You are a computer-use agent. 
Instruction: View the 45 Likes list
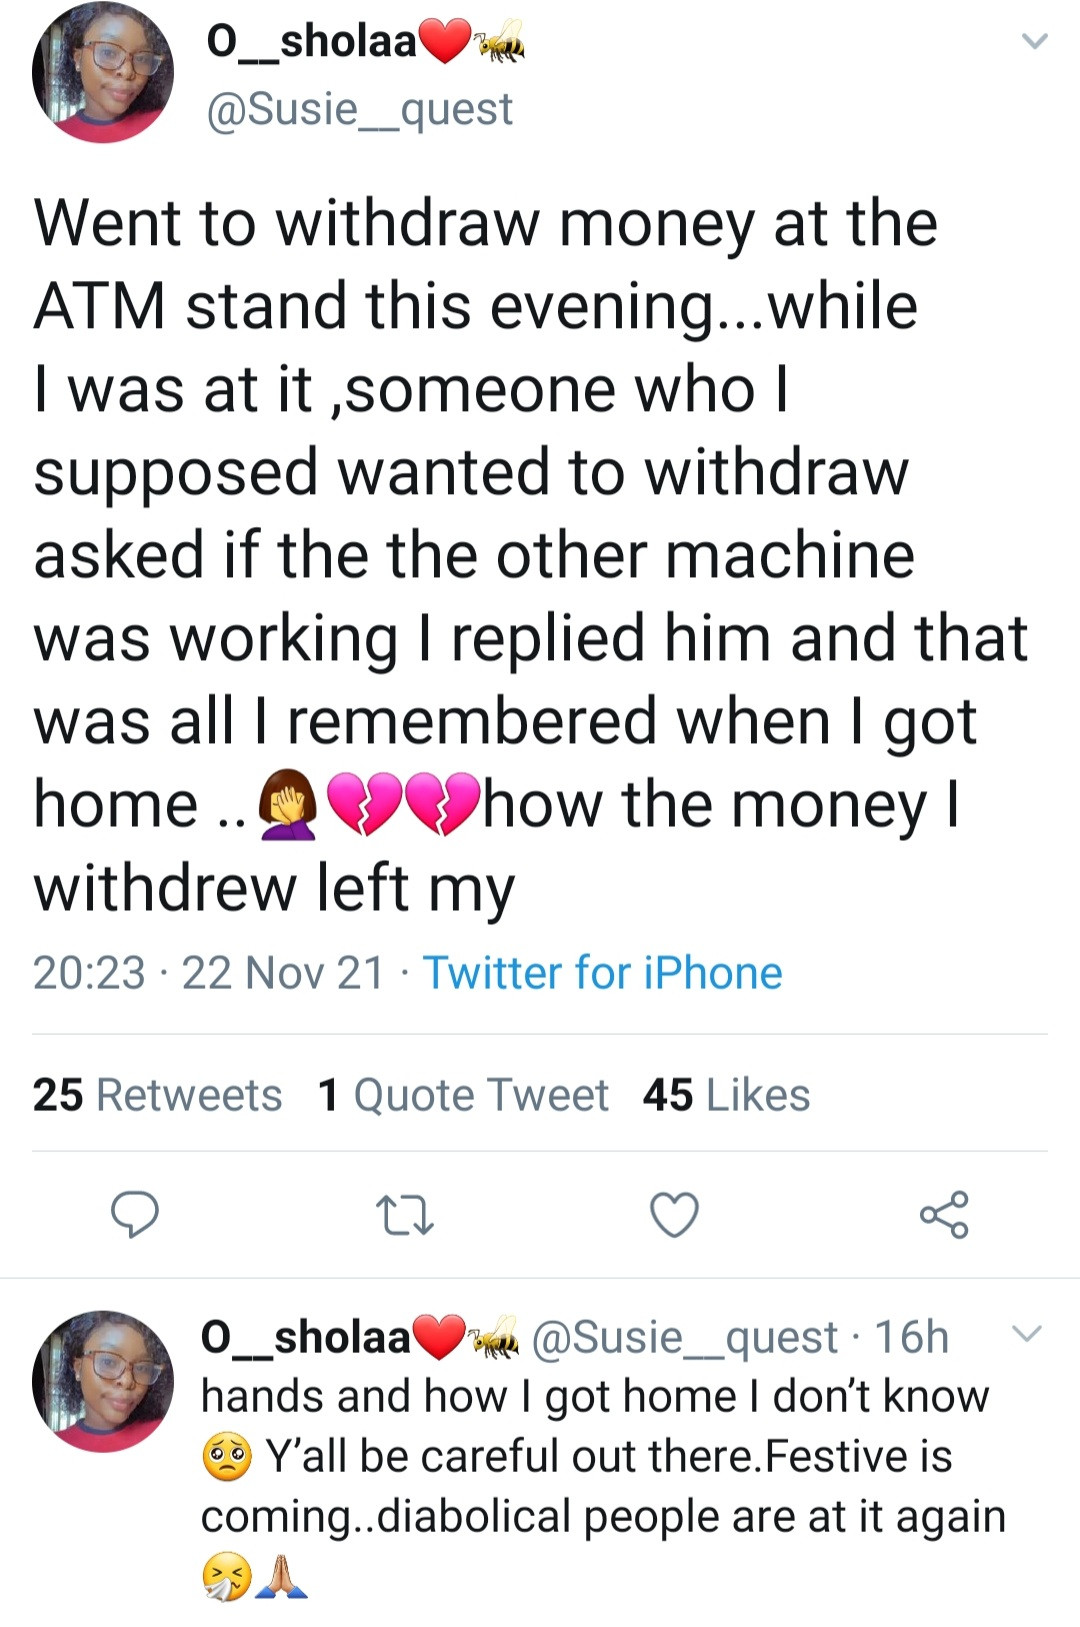(726, 1095)
